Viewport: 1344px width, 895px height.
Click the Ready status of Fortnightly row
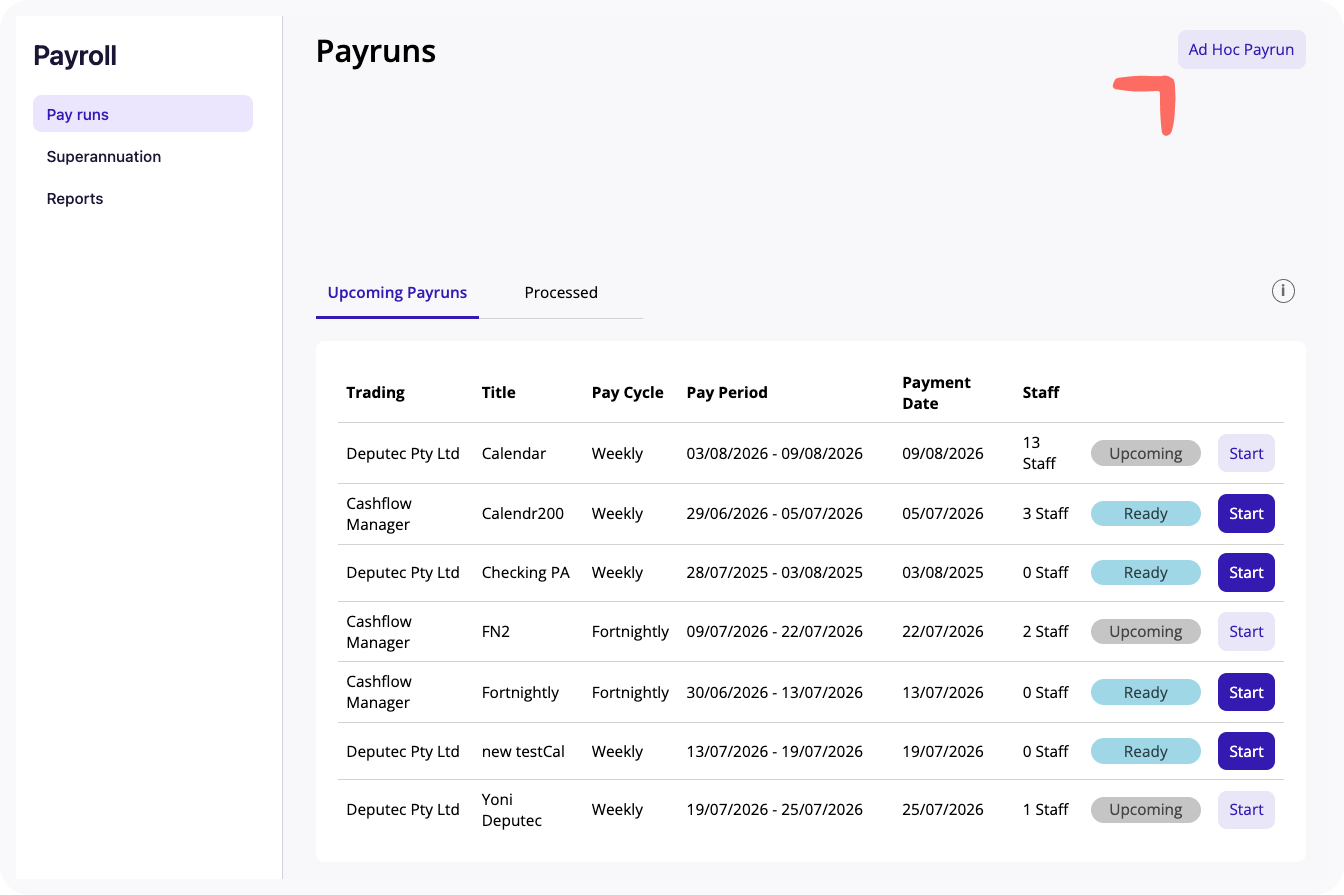coord(1145,692)
